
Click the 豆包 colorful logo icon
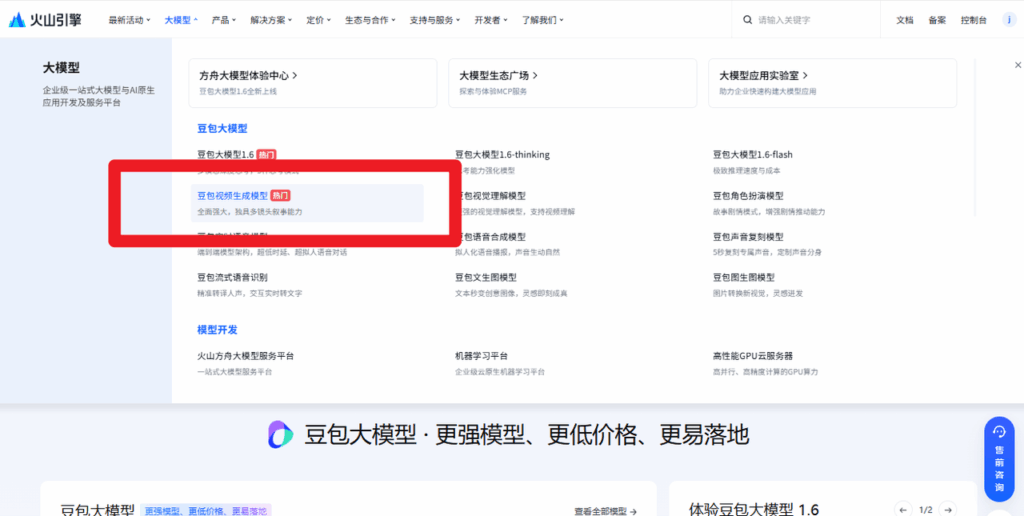coord(280,434)
